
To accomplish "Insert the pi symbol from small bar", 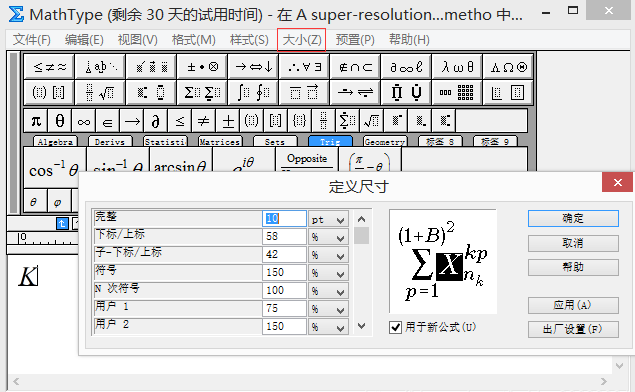I will click(x=36, y=121).
